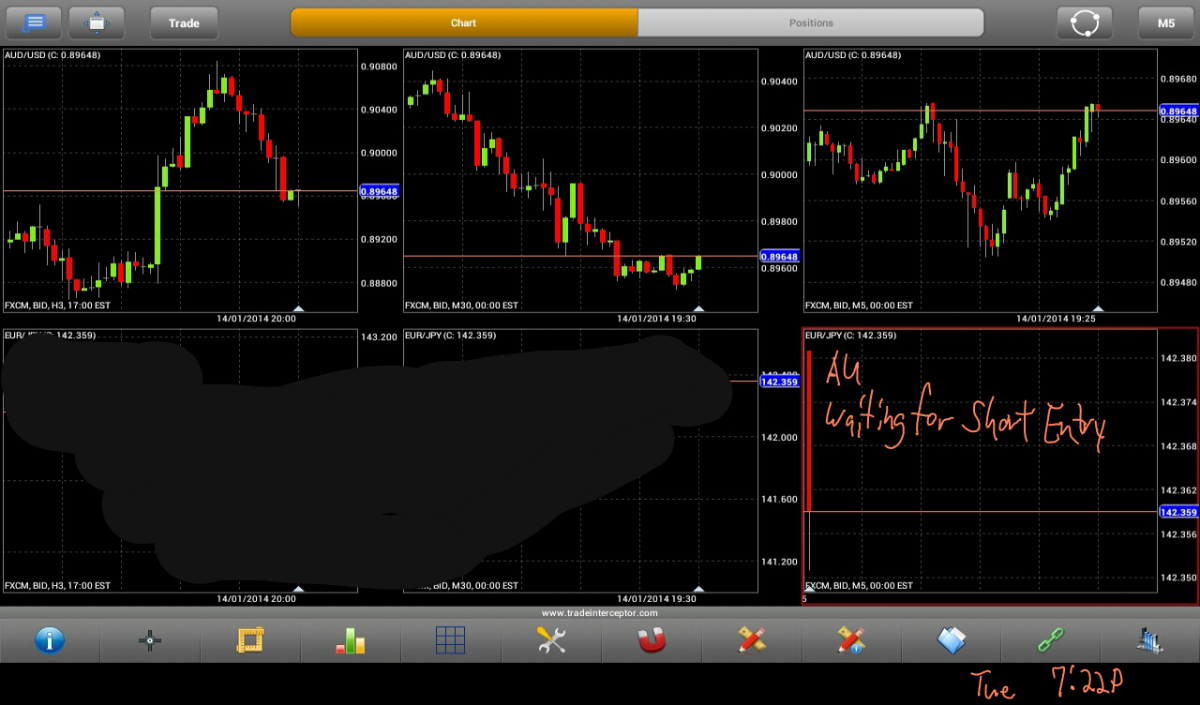This screenshot has height=705, width=1200.
Task: Click the 142.359 price tag on EUR/JPY M5 chart
Action: point(1178,512)
